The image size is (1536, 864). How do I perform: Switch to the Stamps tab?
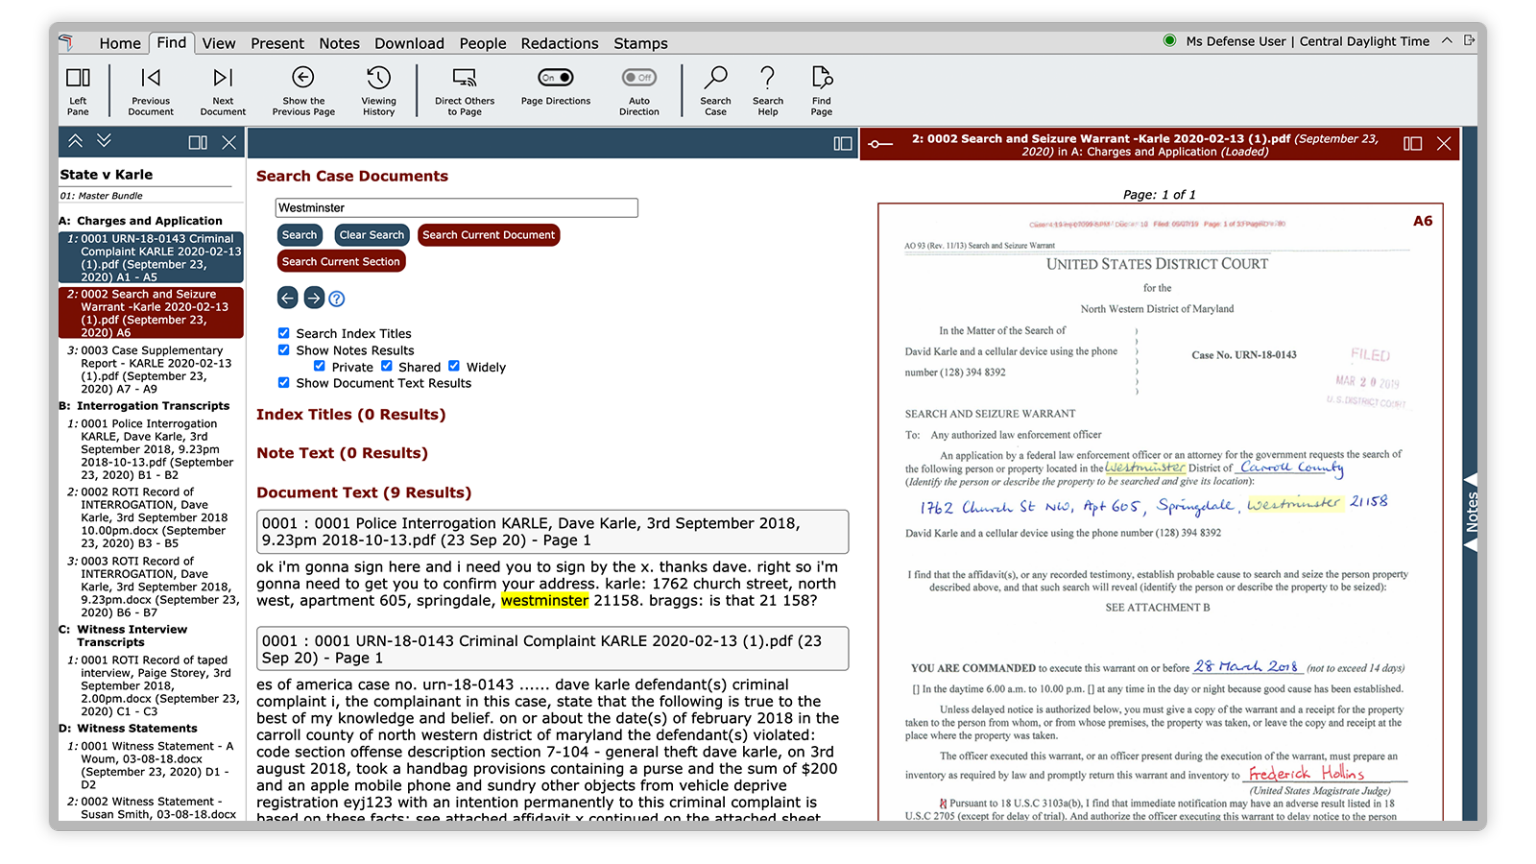point(640,43)
